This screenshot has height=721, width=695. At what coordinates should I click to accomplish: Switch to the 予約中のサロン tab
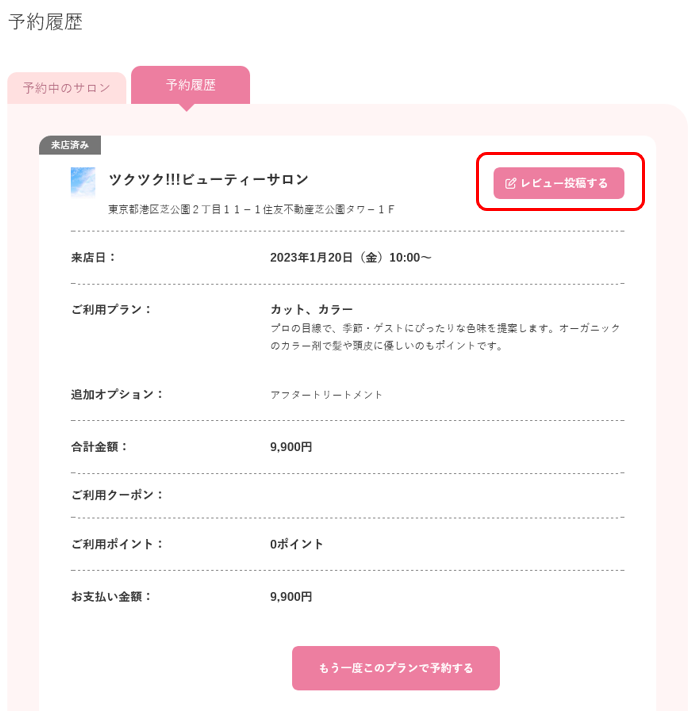click(x=67, y=88)
